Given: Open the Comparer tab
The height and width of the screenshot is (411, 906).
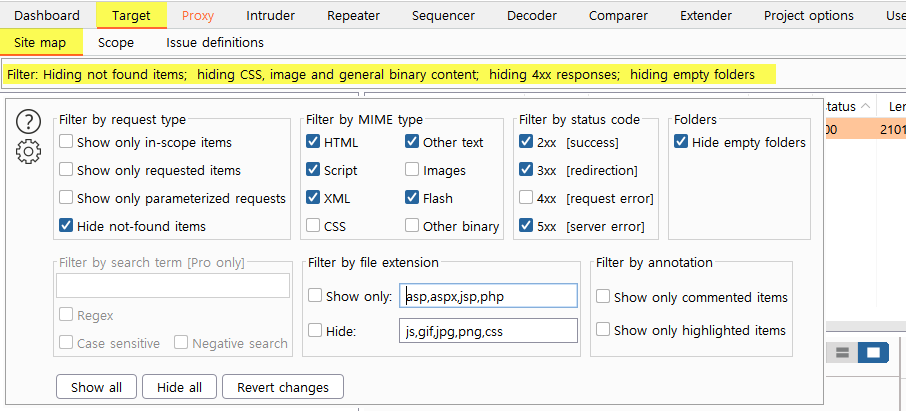Looking at the screenshot, I should pyautogui.click(x=618, y=16).
